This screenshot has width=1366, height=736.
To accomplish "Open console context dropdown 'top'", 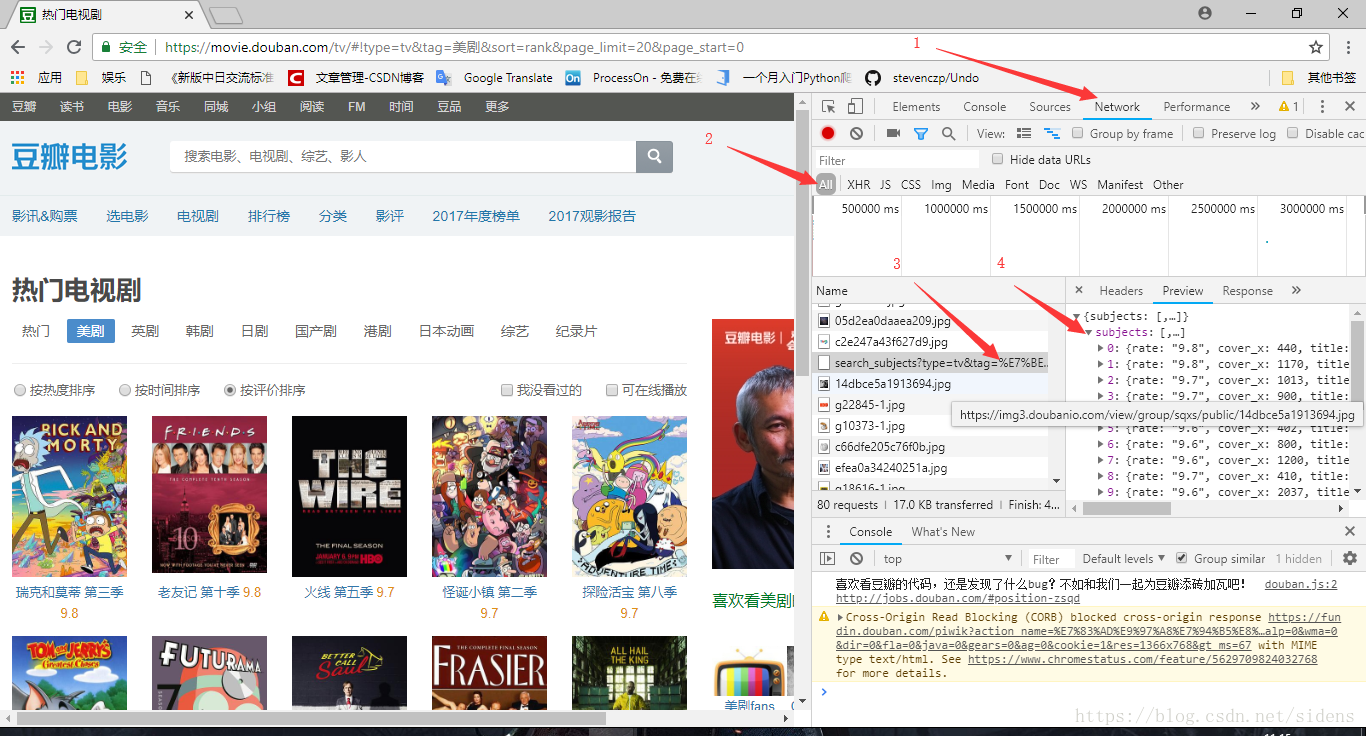I will (x=948, y=559).
